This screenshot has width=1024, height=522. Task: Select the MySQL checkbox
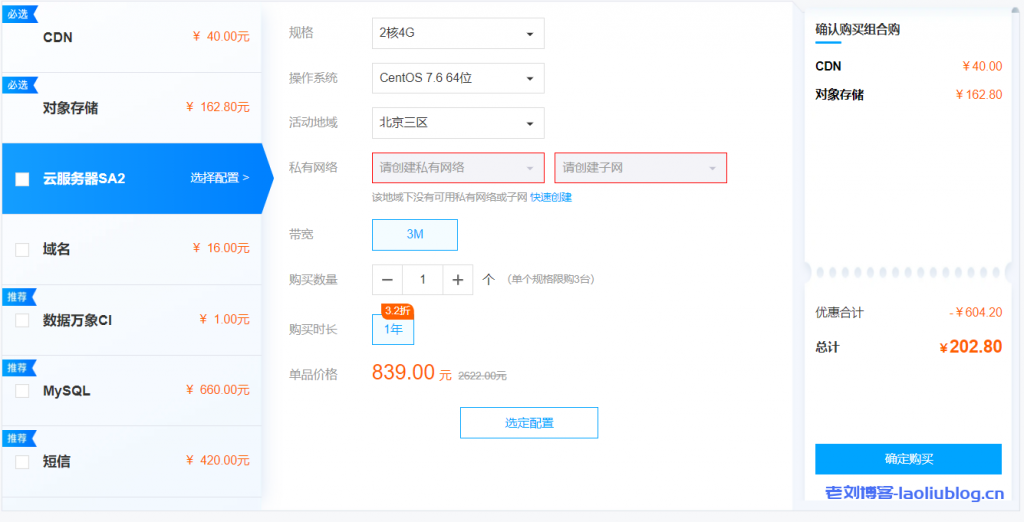pyautogui.click(x=22, y=391)
